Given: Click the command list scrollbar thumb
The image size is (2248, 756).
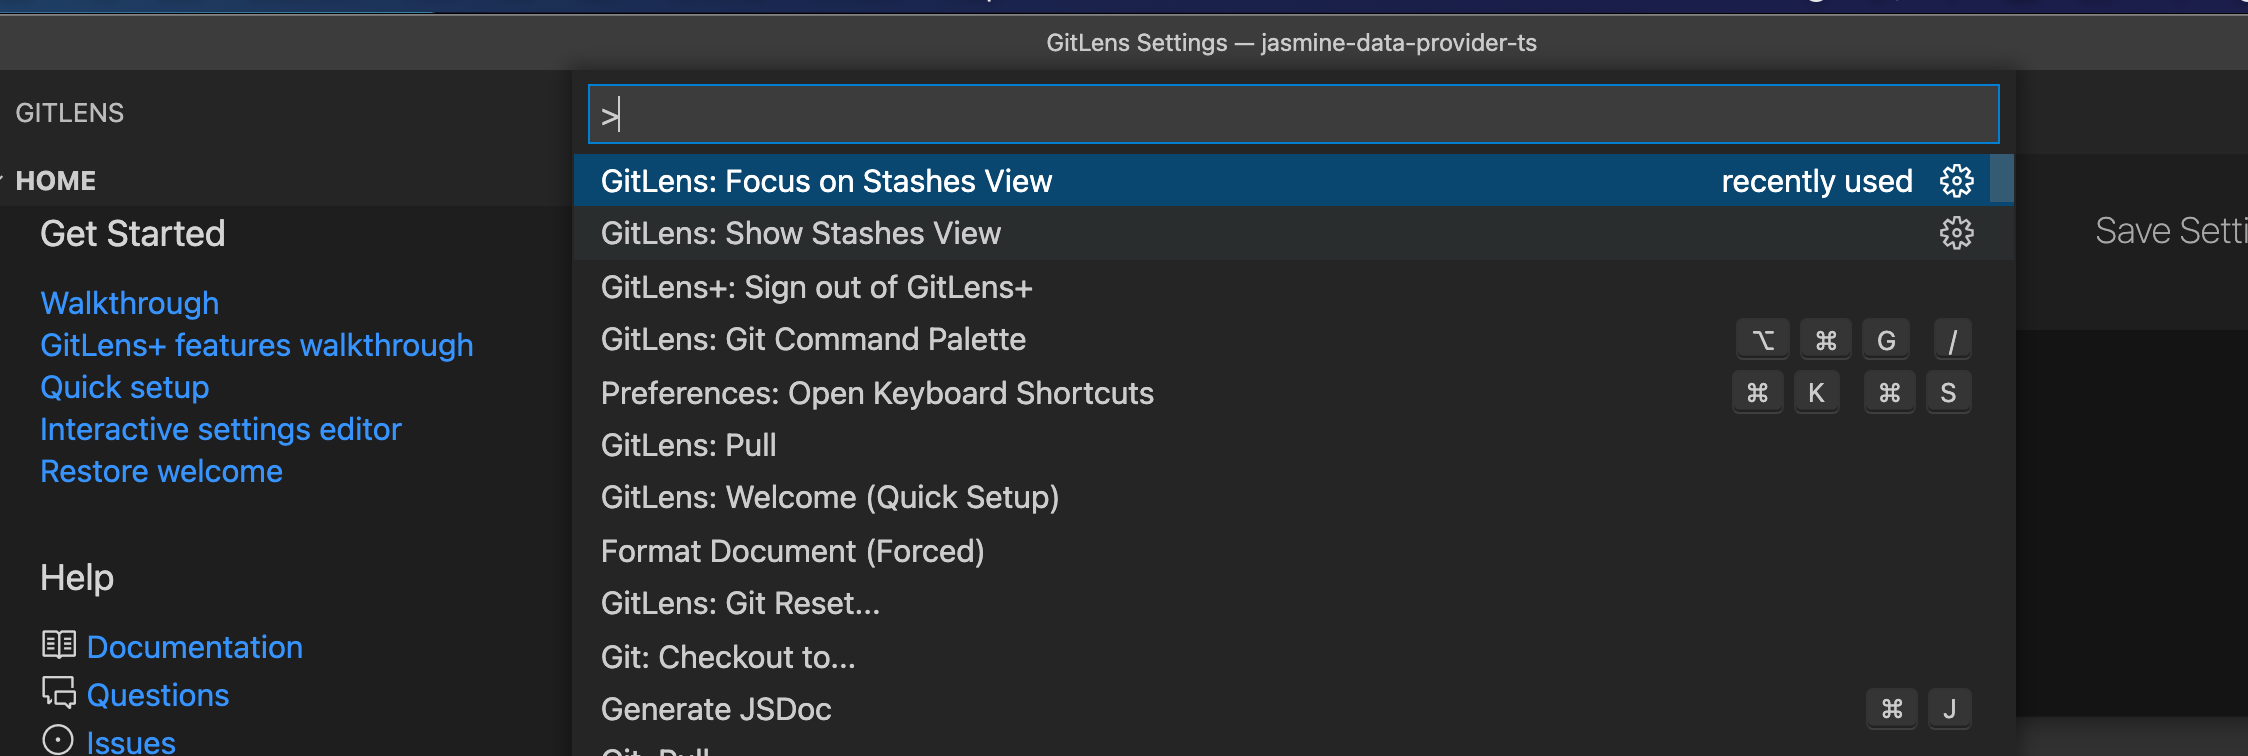Looking at the screenshot, I should tap(2001, 179).
